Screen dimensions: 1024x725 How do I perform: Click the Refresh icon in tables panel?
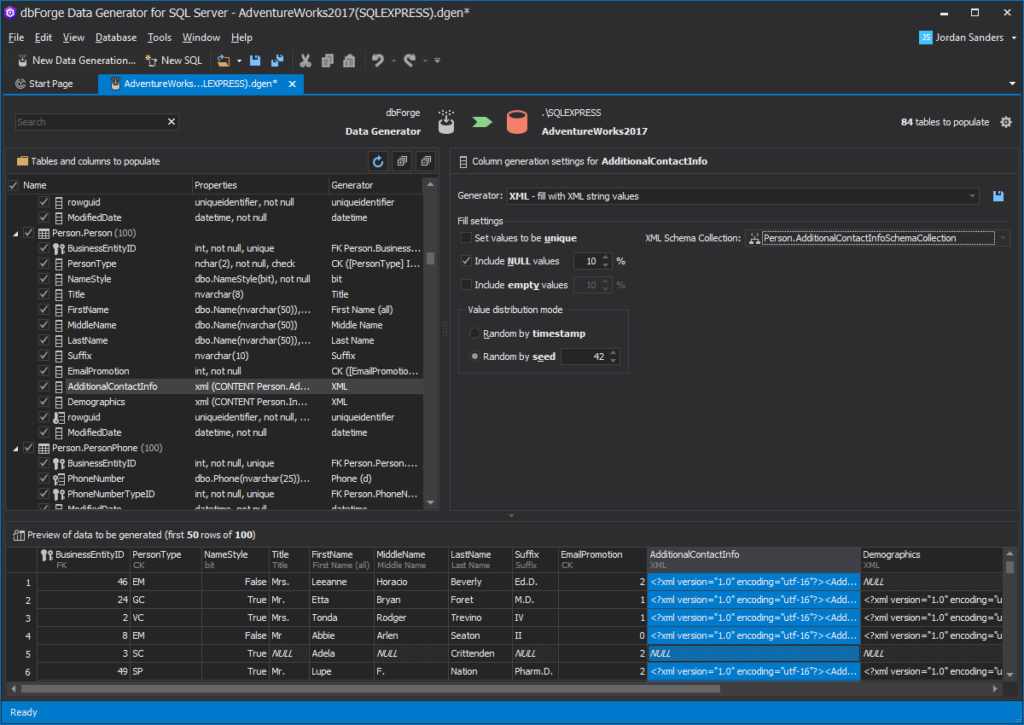(378, 161)
